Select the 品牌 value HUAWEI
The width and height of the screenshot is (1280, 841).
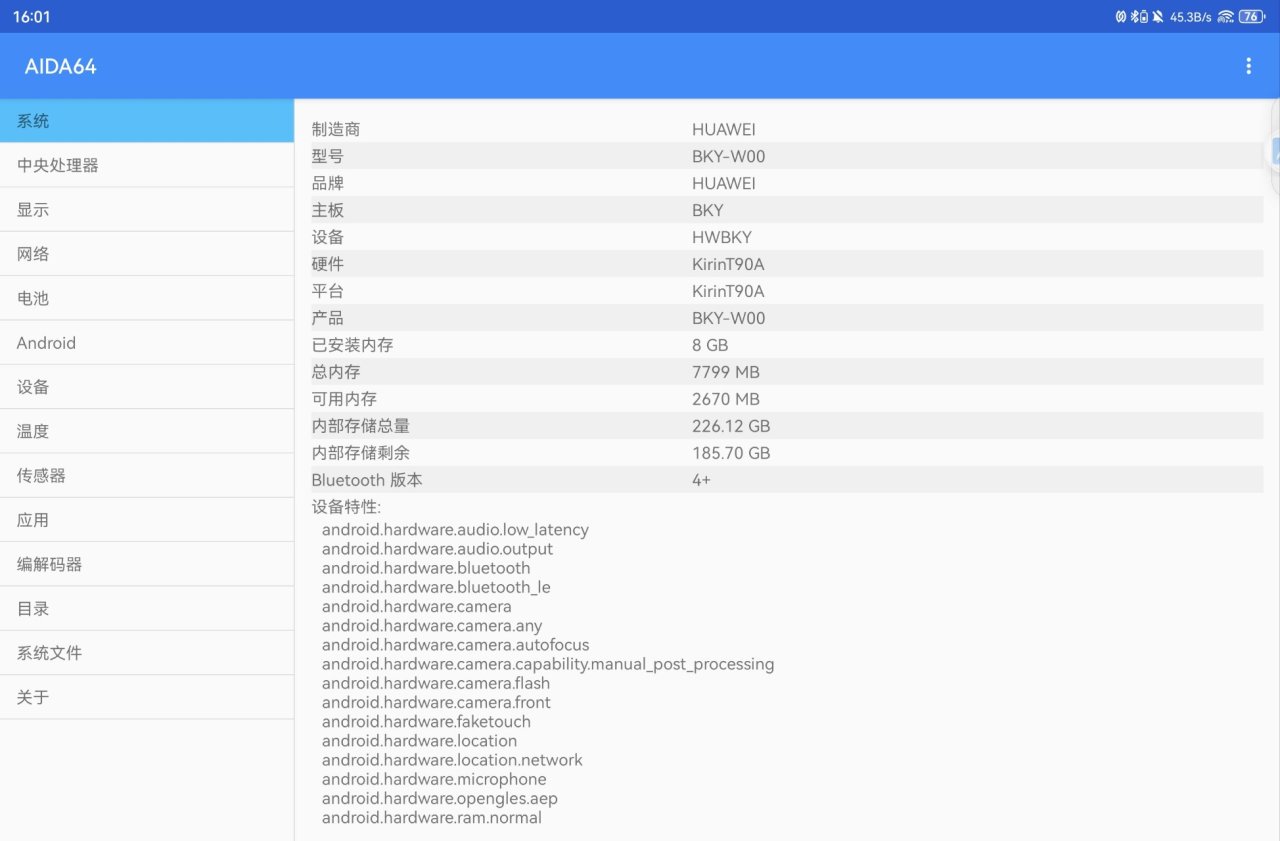click(724, 183)
